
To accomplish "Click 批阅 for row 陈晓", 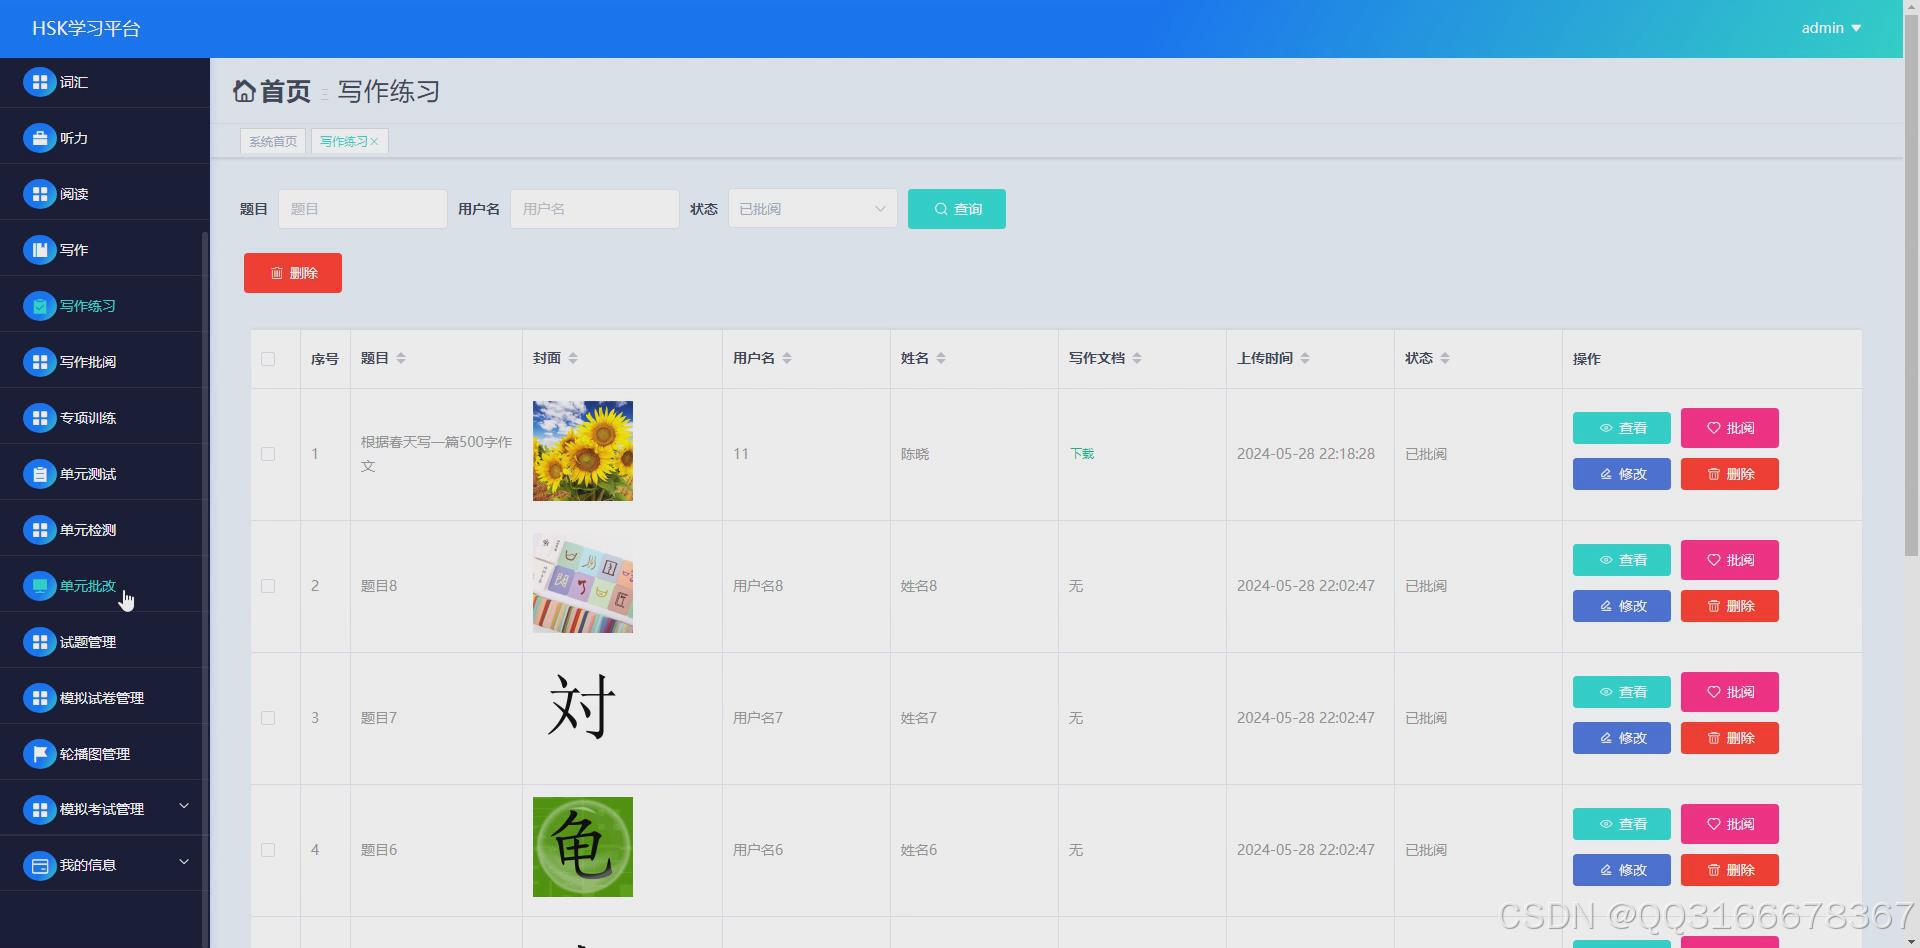I will pos(1730,428).
